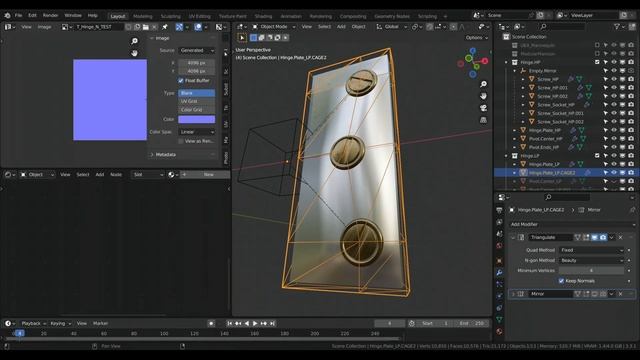Toggle camera view icon in 3D viewport

[484, 108]
